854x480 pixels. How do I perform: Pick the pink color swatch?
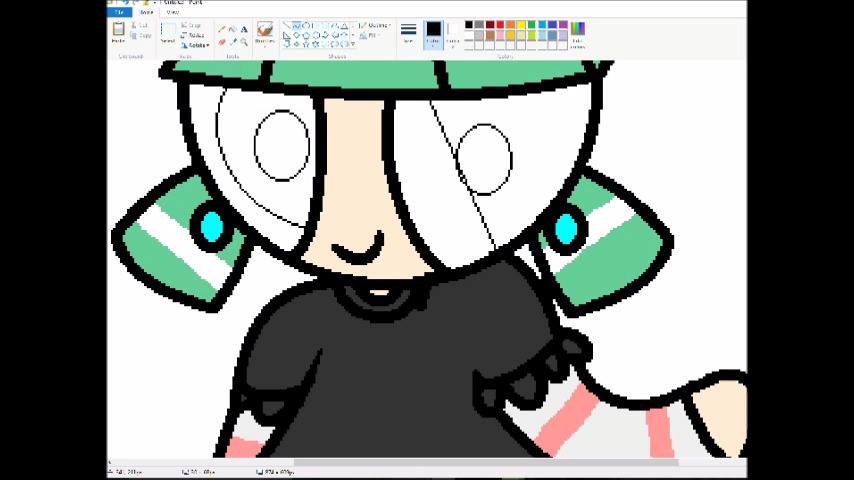pyautogui.click(x=500, y=35)
